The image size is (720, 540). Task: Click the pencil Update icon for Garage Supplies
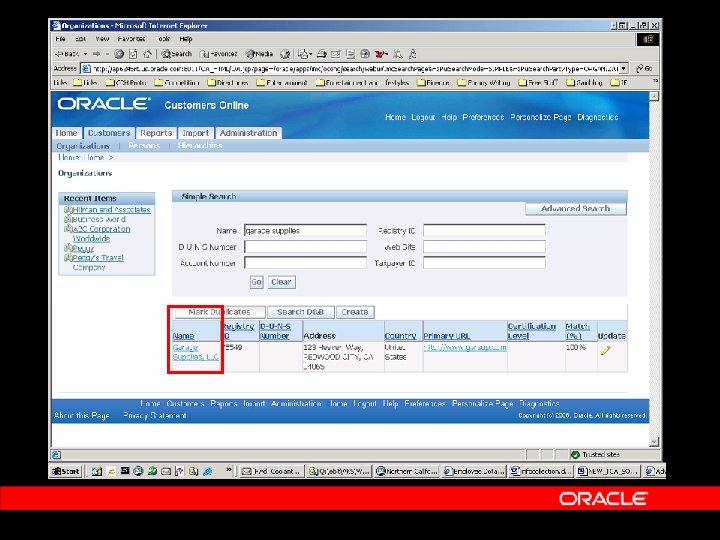point(605,351)
